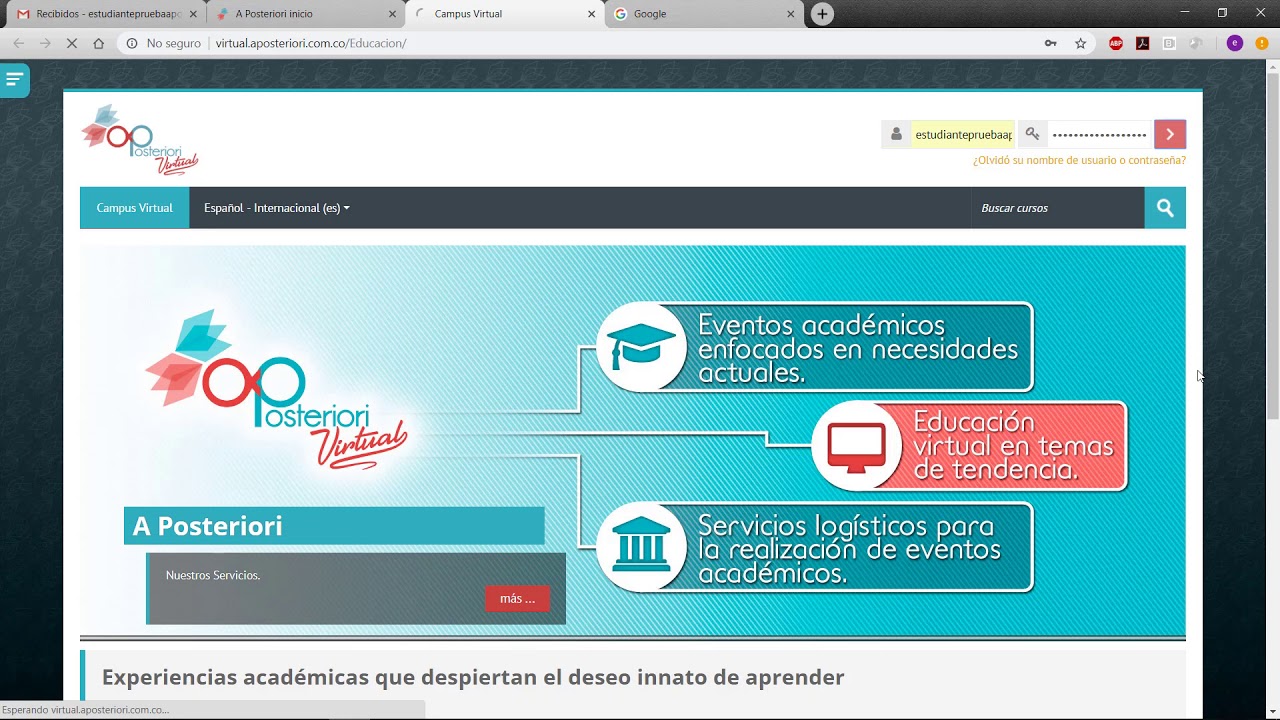The width and height of the screenshot is (1280, 720).
Task: Open saved passwords key icon in address bar
Action: coord(1051,43)
